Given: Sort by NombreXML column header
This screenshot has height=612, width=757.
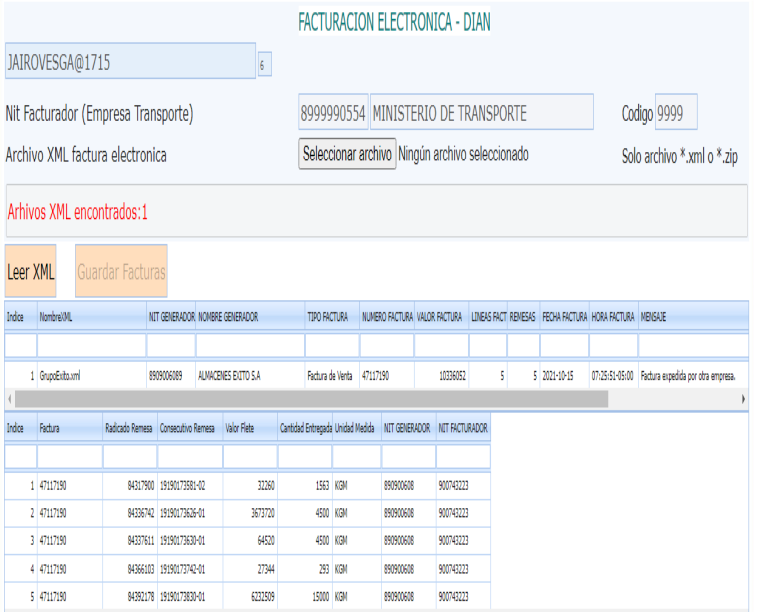Looking at the screenshot, I should [92, 317].
